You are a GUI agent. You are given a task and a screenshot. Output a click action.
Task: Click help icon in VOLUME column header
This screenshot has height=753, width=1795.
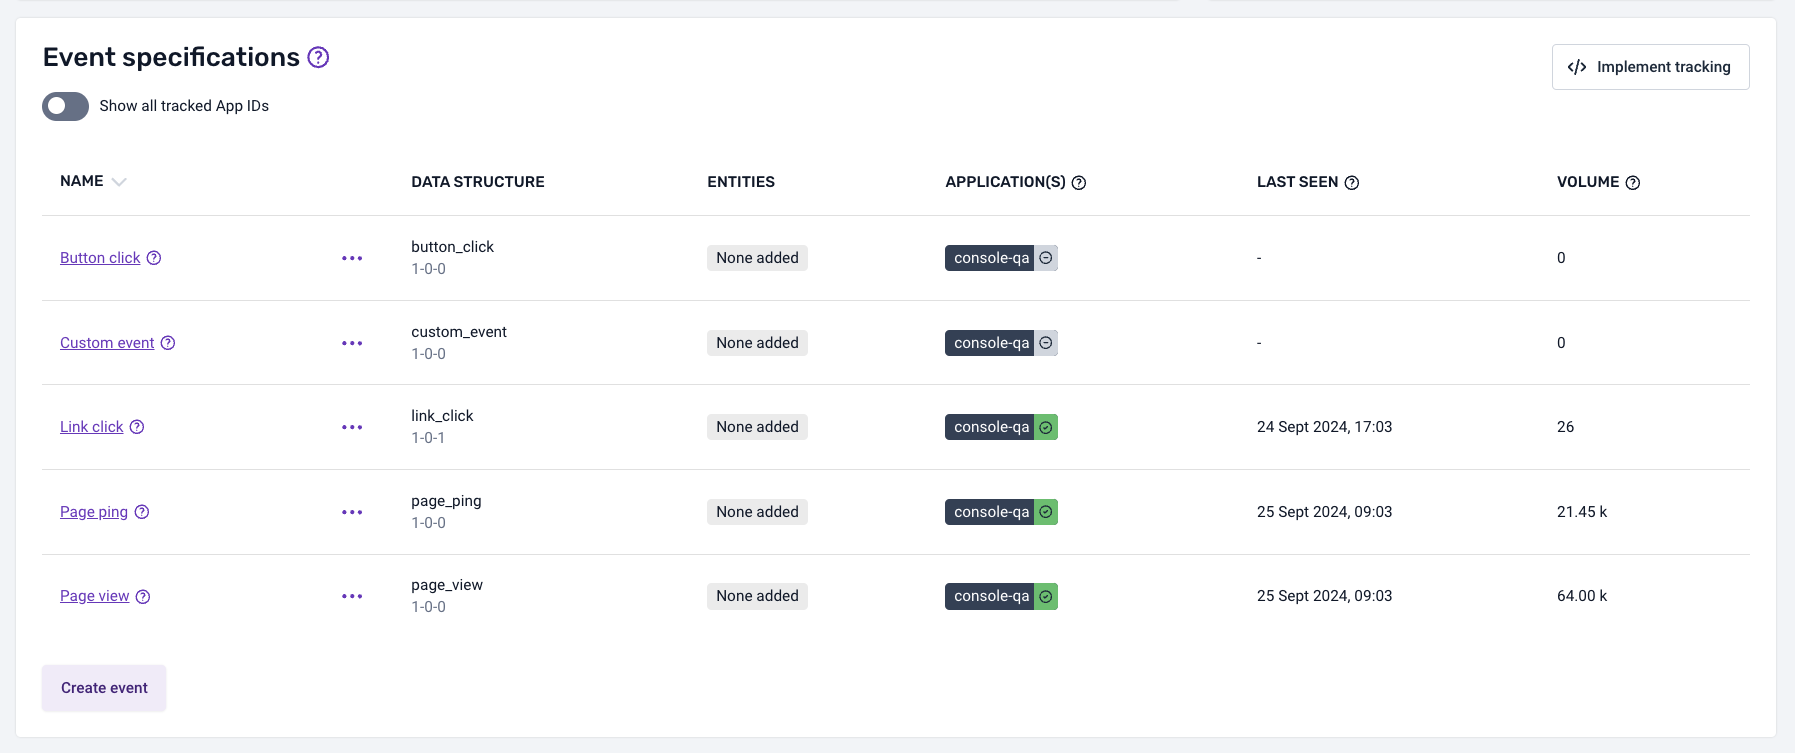[1633, 183]
